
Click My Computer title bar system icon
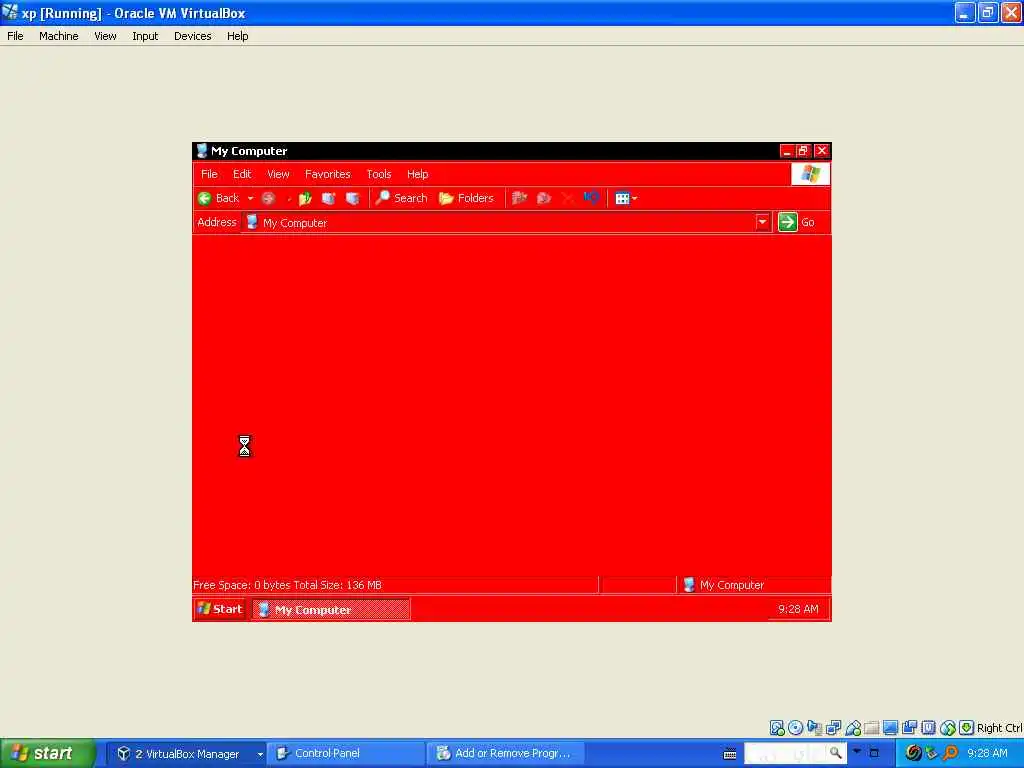click(x=201, y=151)
